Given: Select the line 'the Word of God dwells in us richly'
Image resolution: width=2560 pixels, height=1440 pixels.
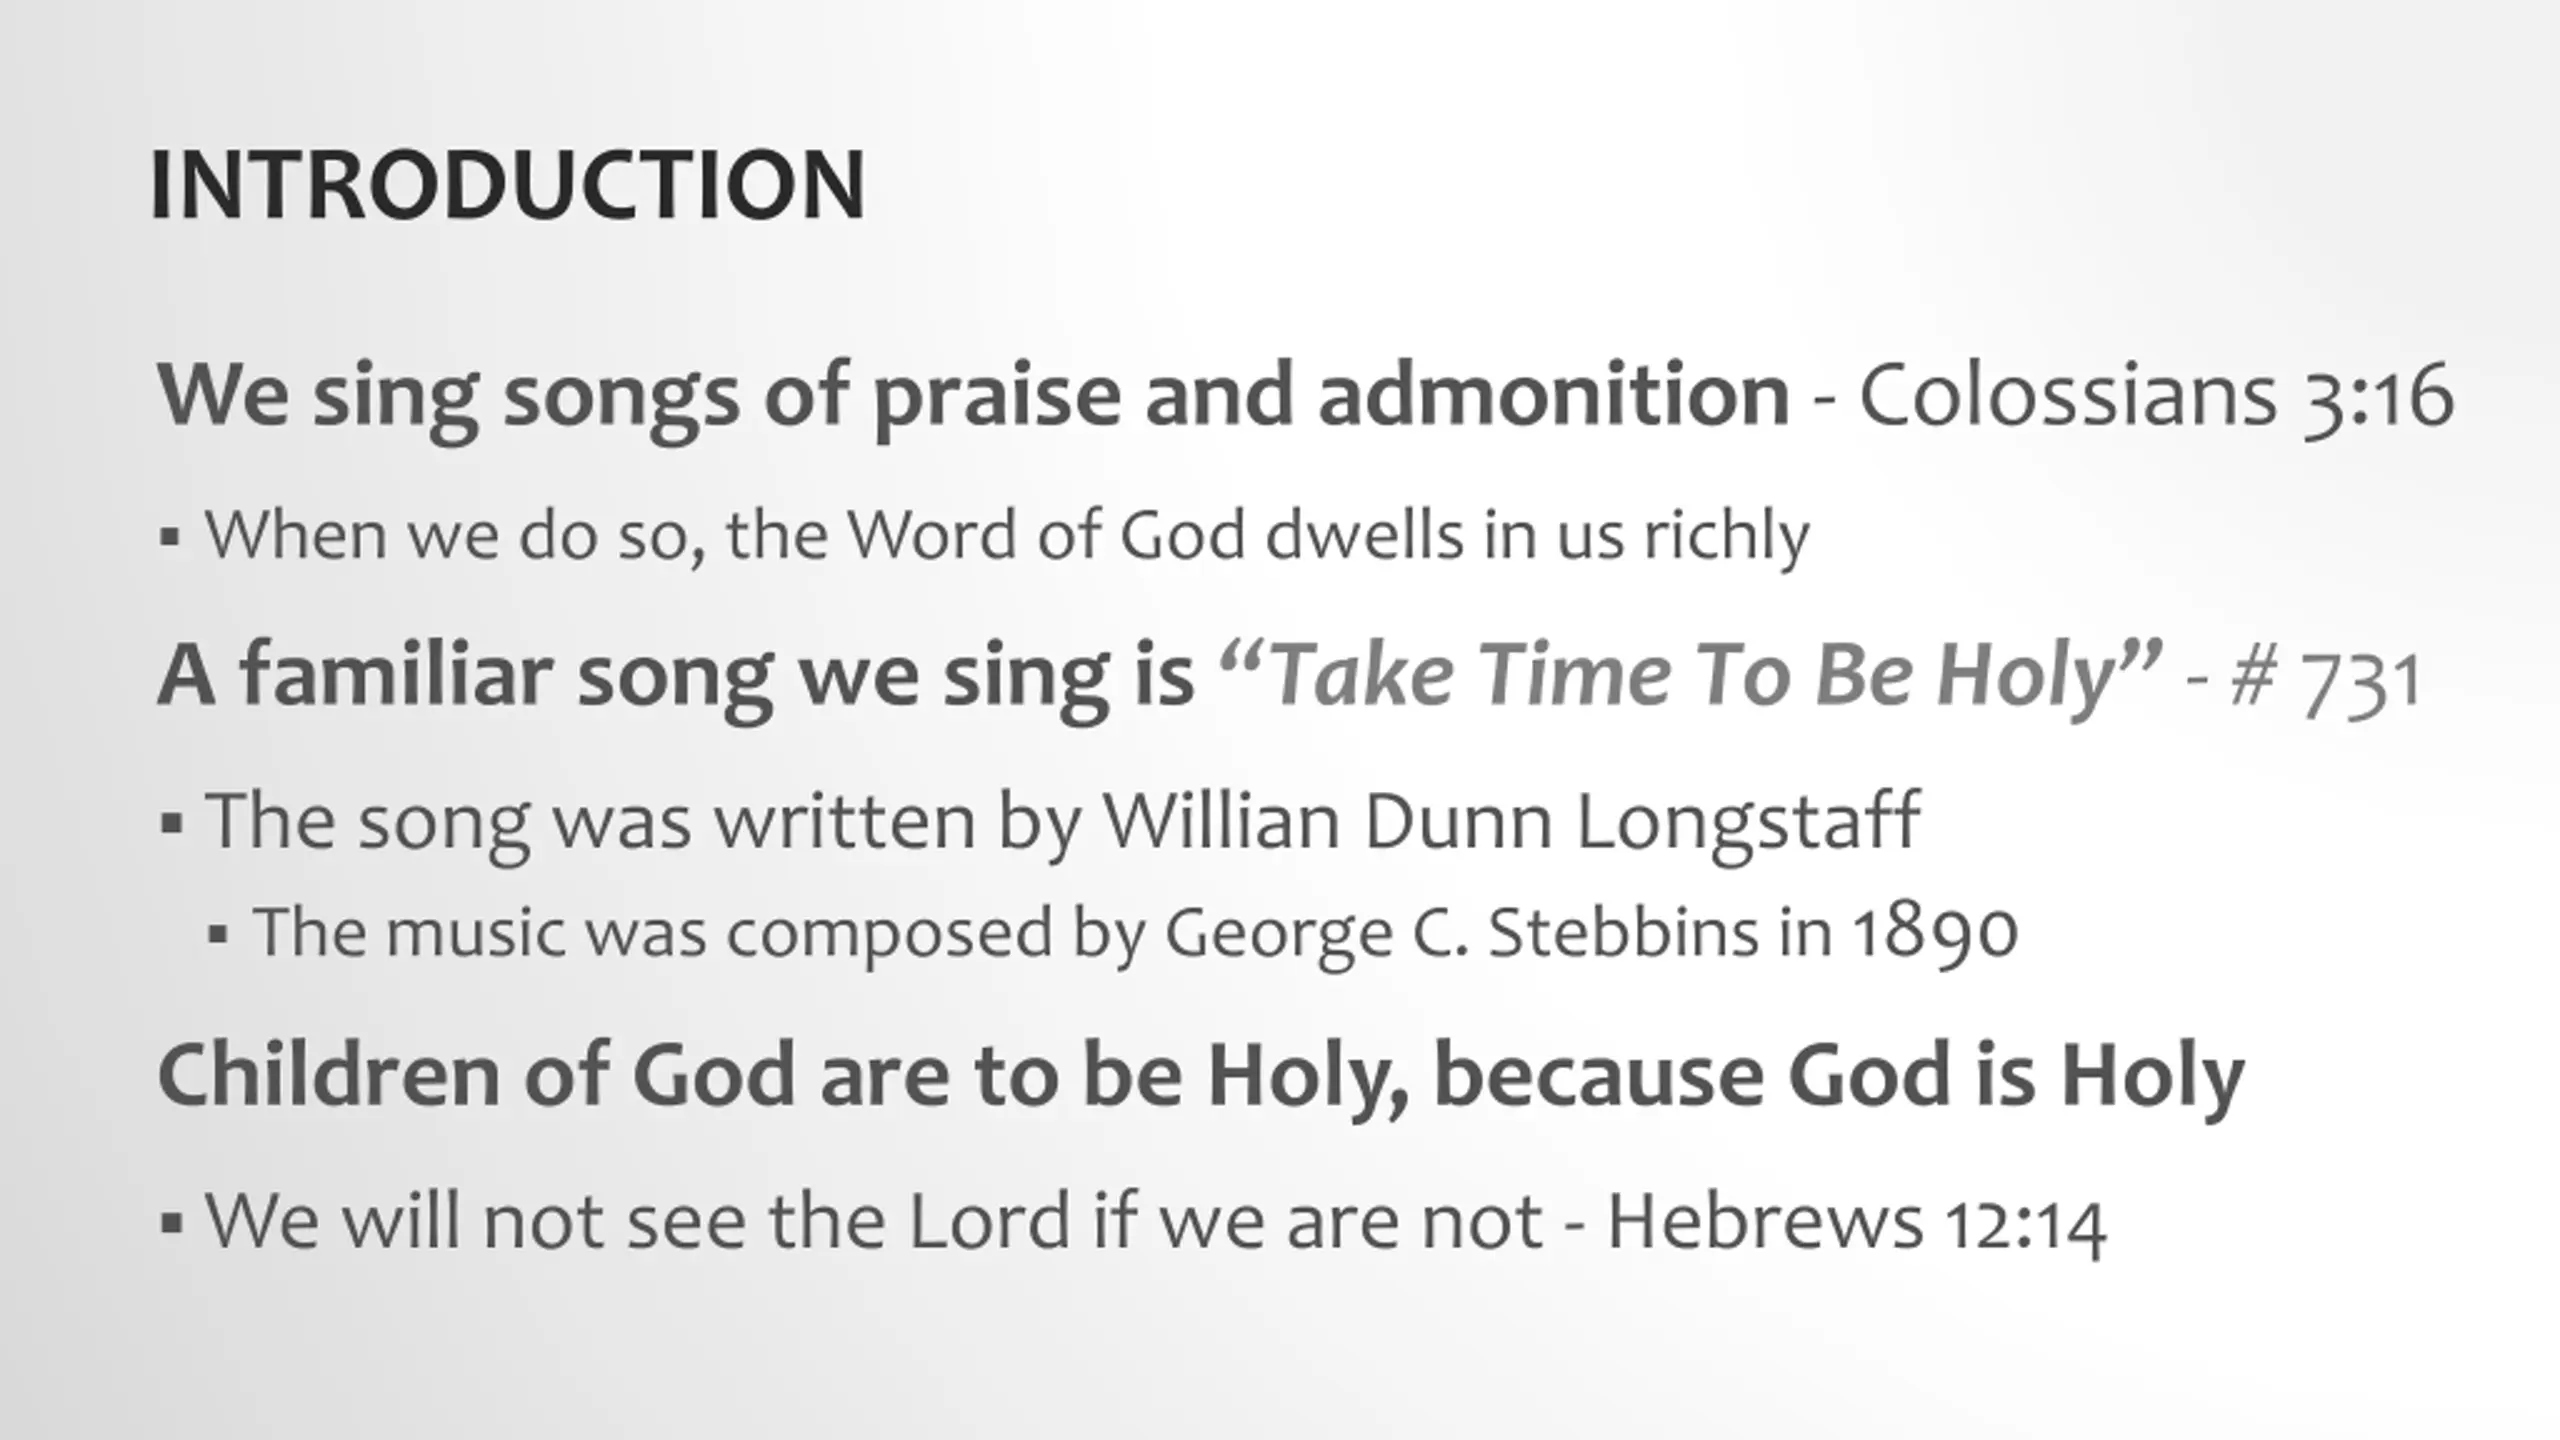Looking at the screenshot, I should click(x=1268, y=537).
